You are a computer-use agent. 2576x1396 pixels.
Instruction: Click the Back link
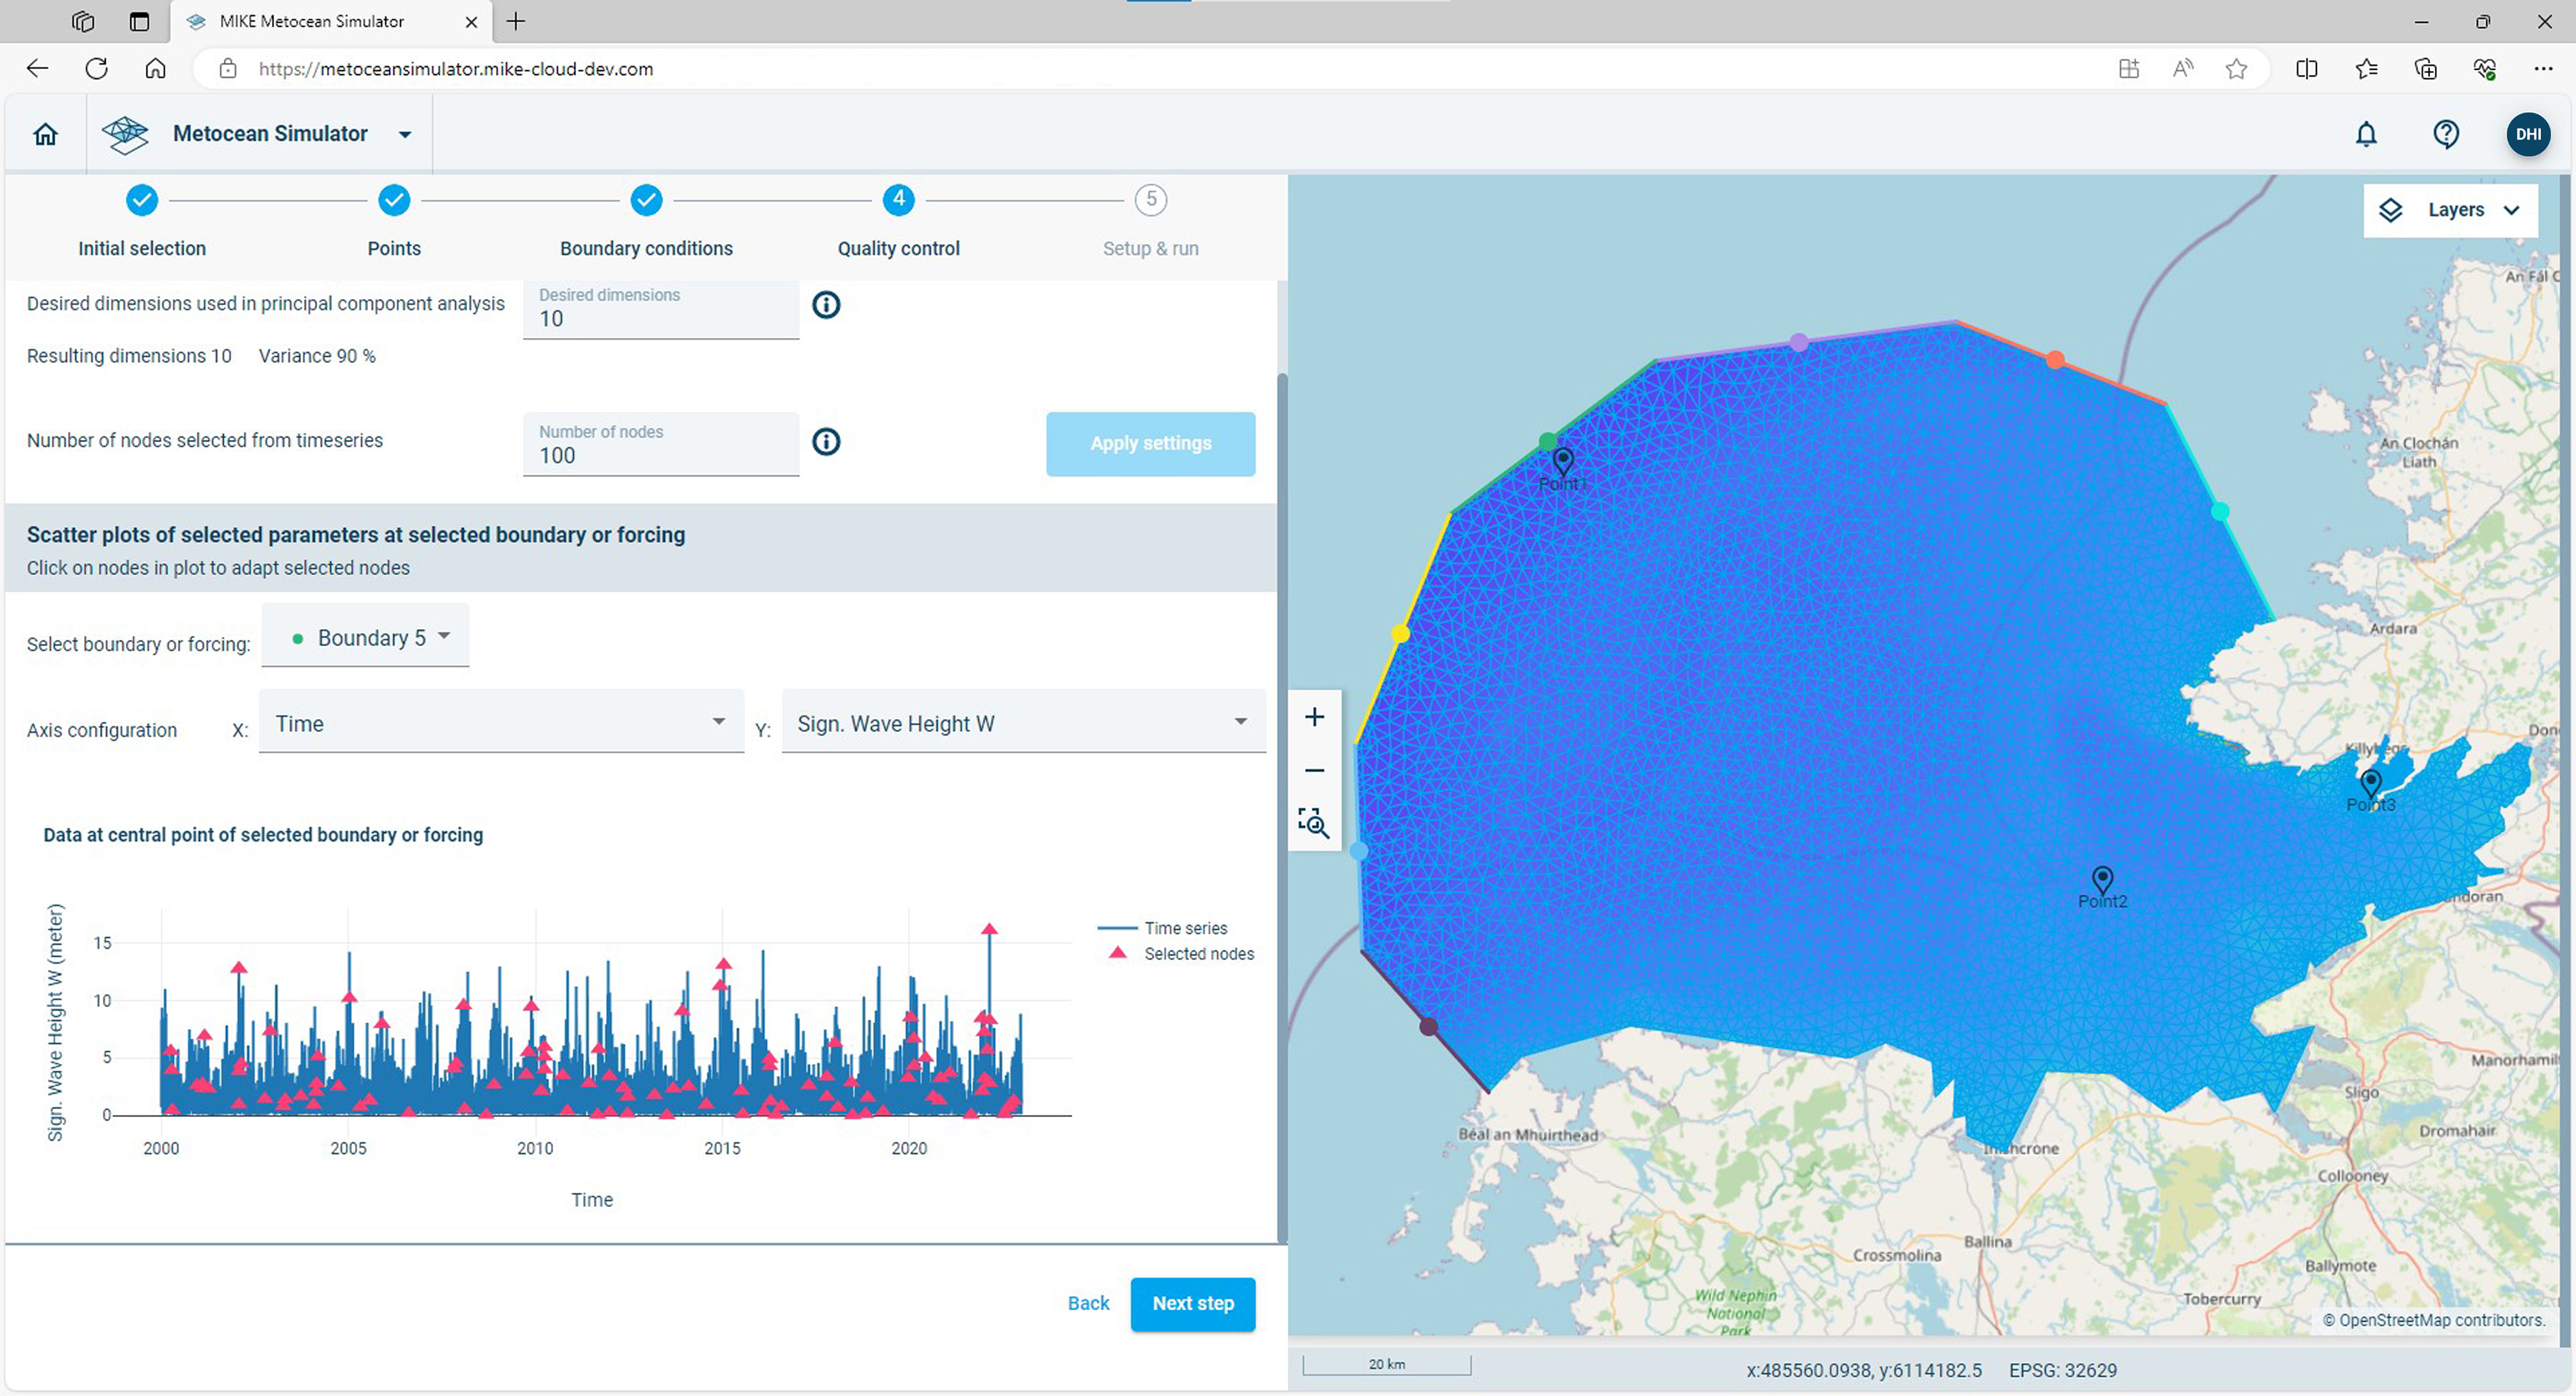click(x=1088, y=1303)
